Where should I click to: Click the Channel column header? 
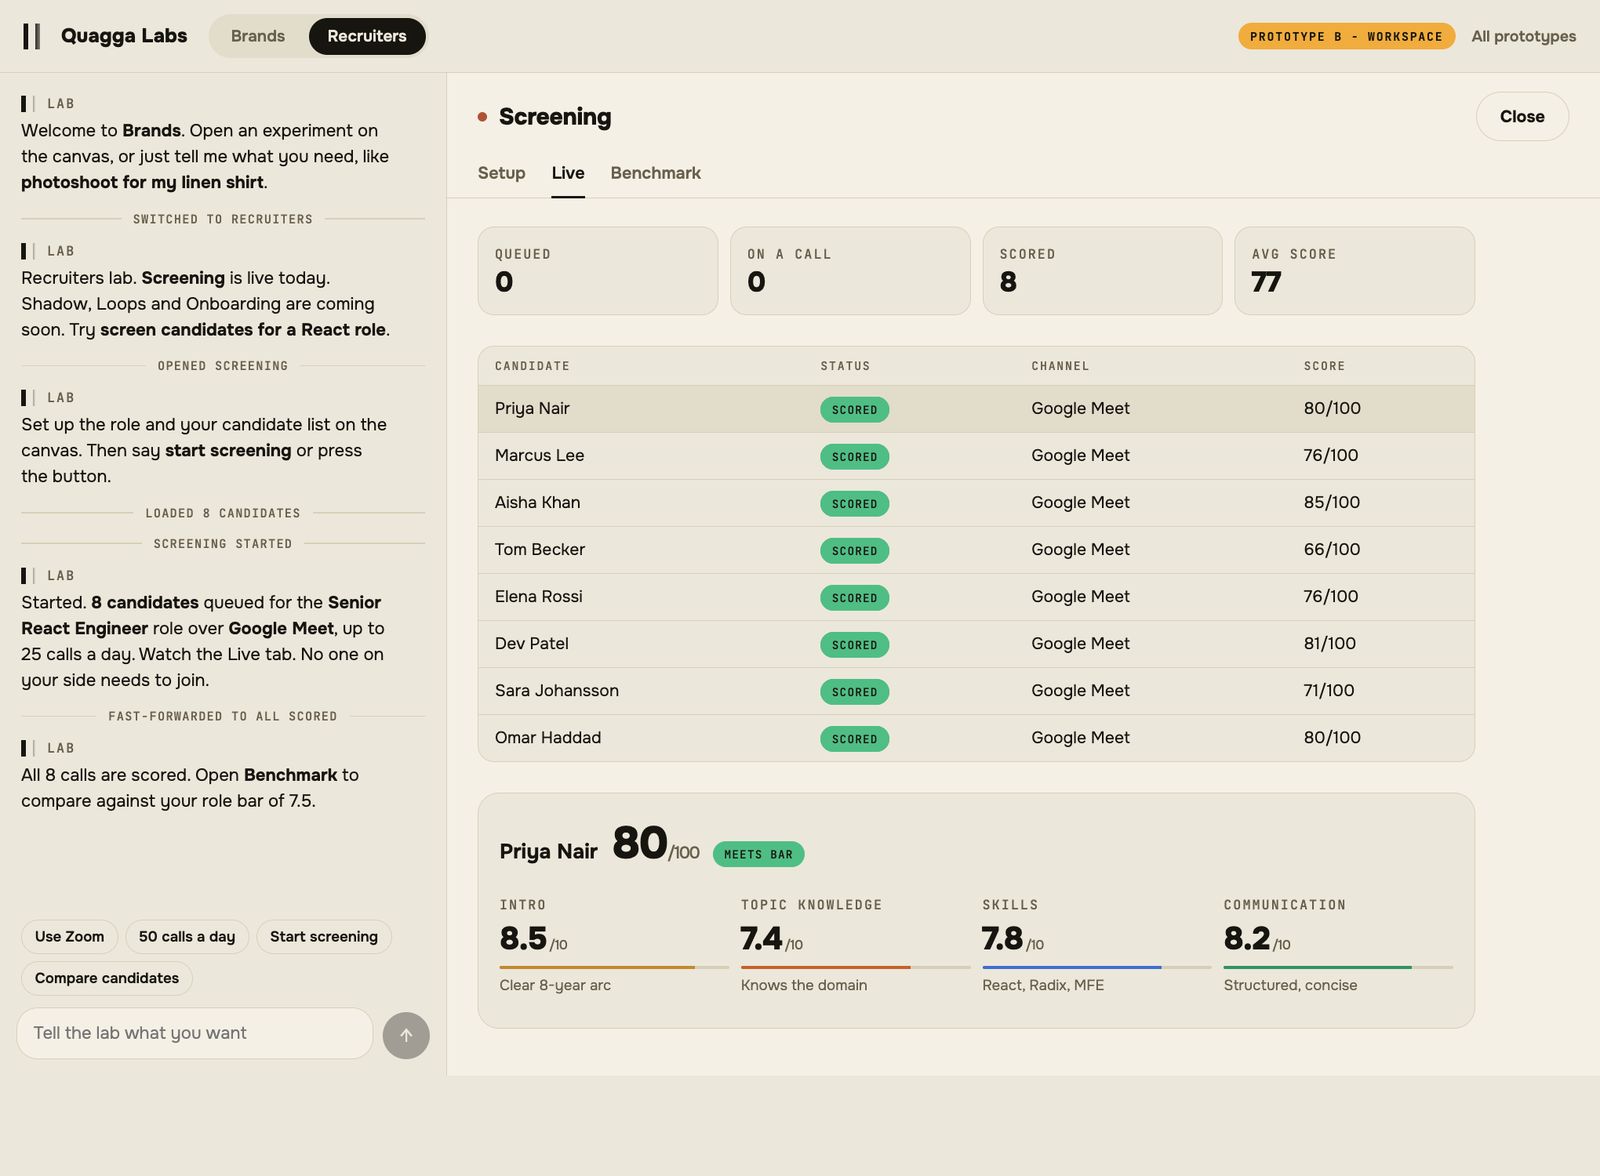1060,366
